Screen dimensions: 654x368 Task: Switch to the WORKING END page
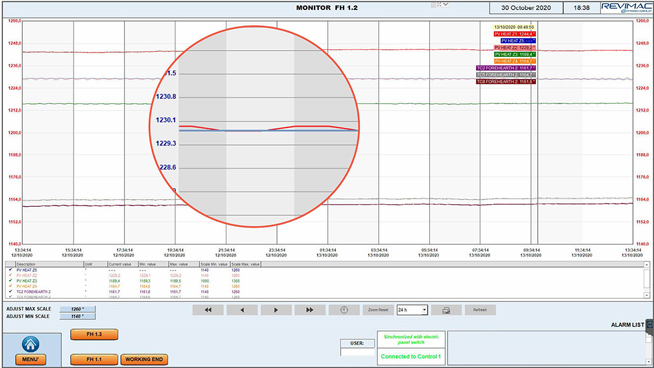pos(144,359)
